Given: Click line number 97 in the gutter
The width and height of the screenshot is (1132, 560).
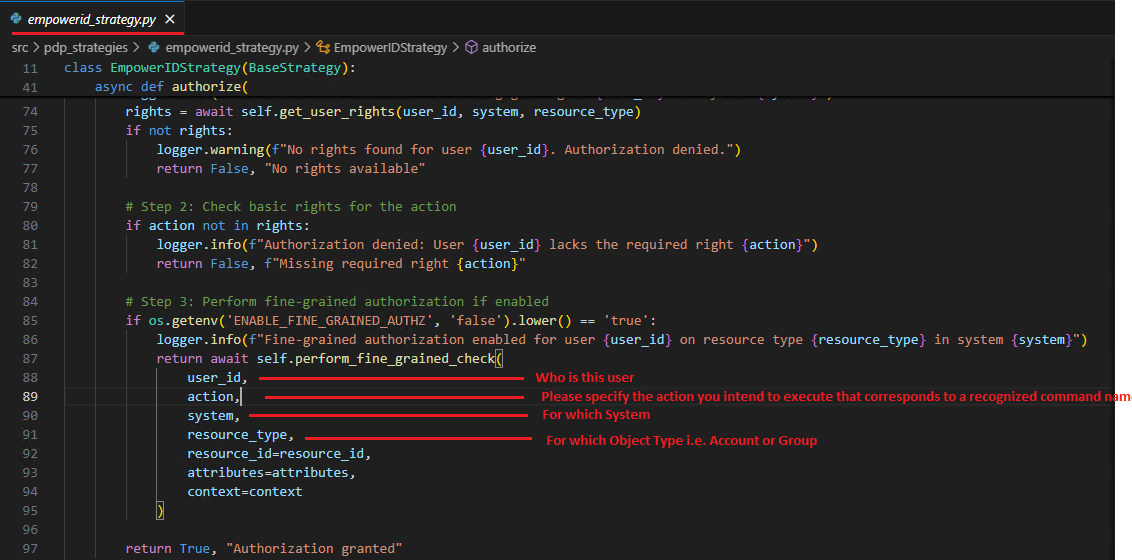Looking at the screenshot, I should coord(30,548).
